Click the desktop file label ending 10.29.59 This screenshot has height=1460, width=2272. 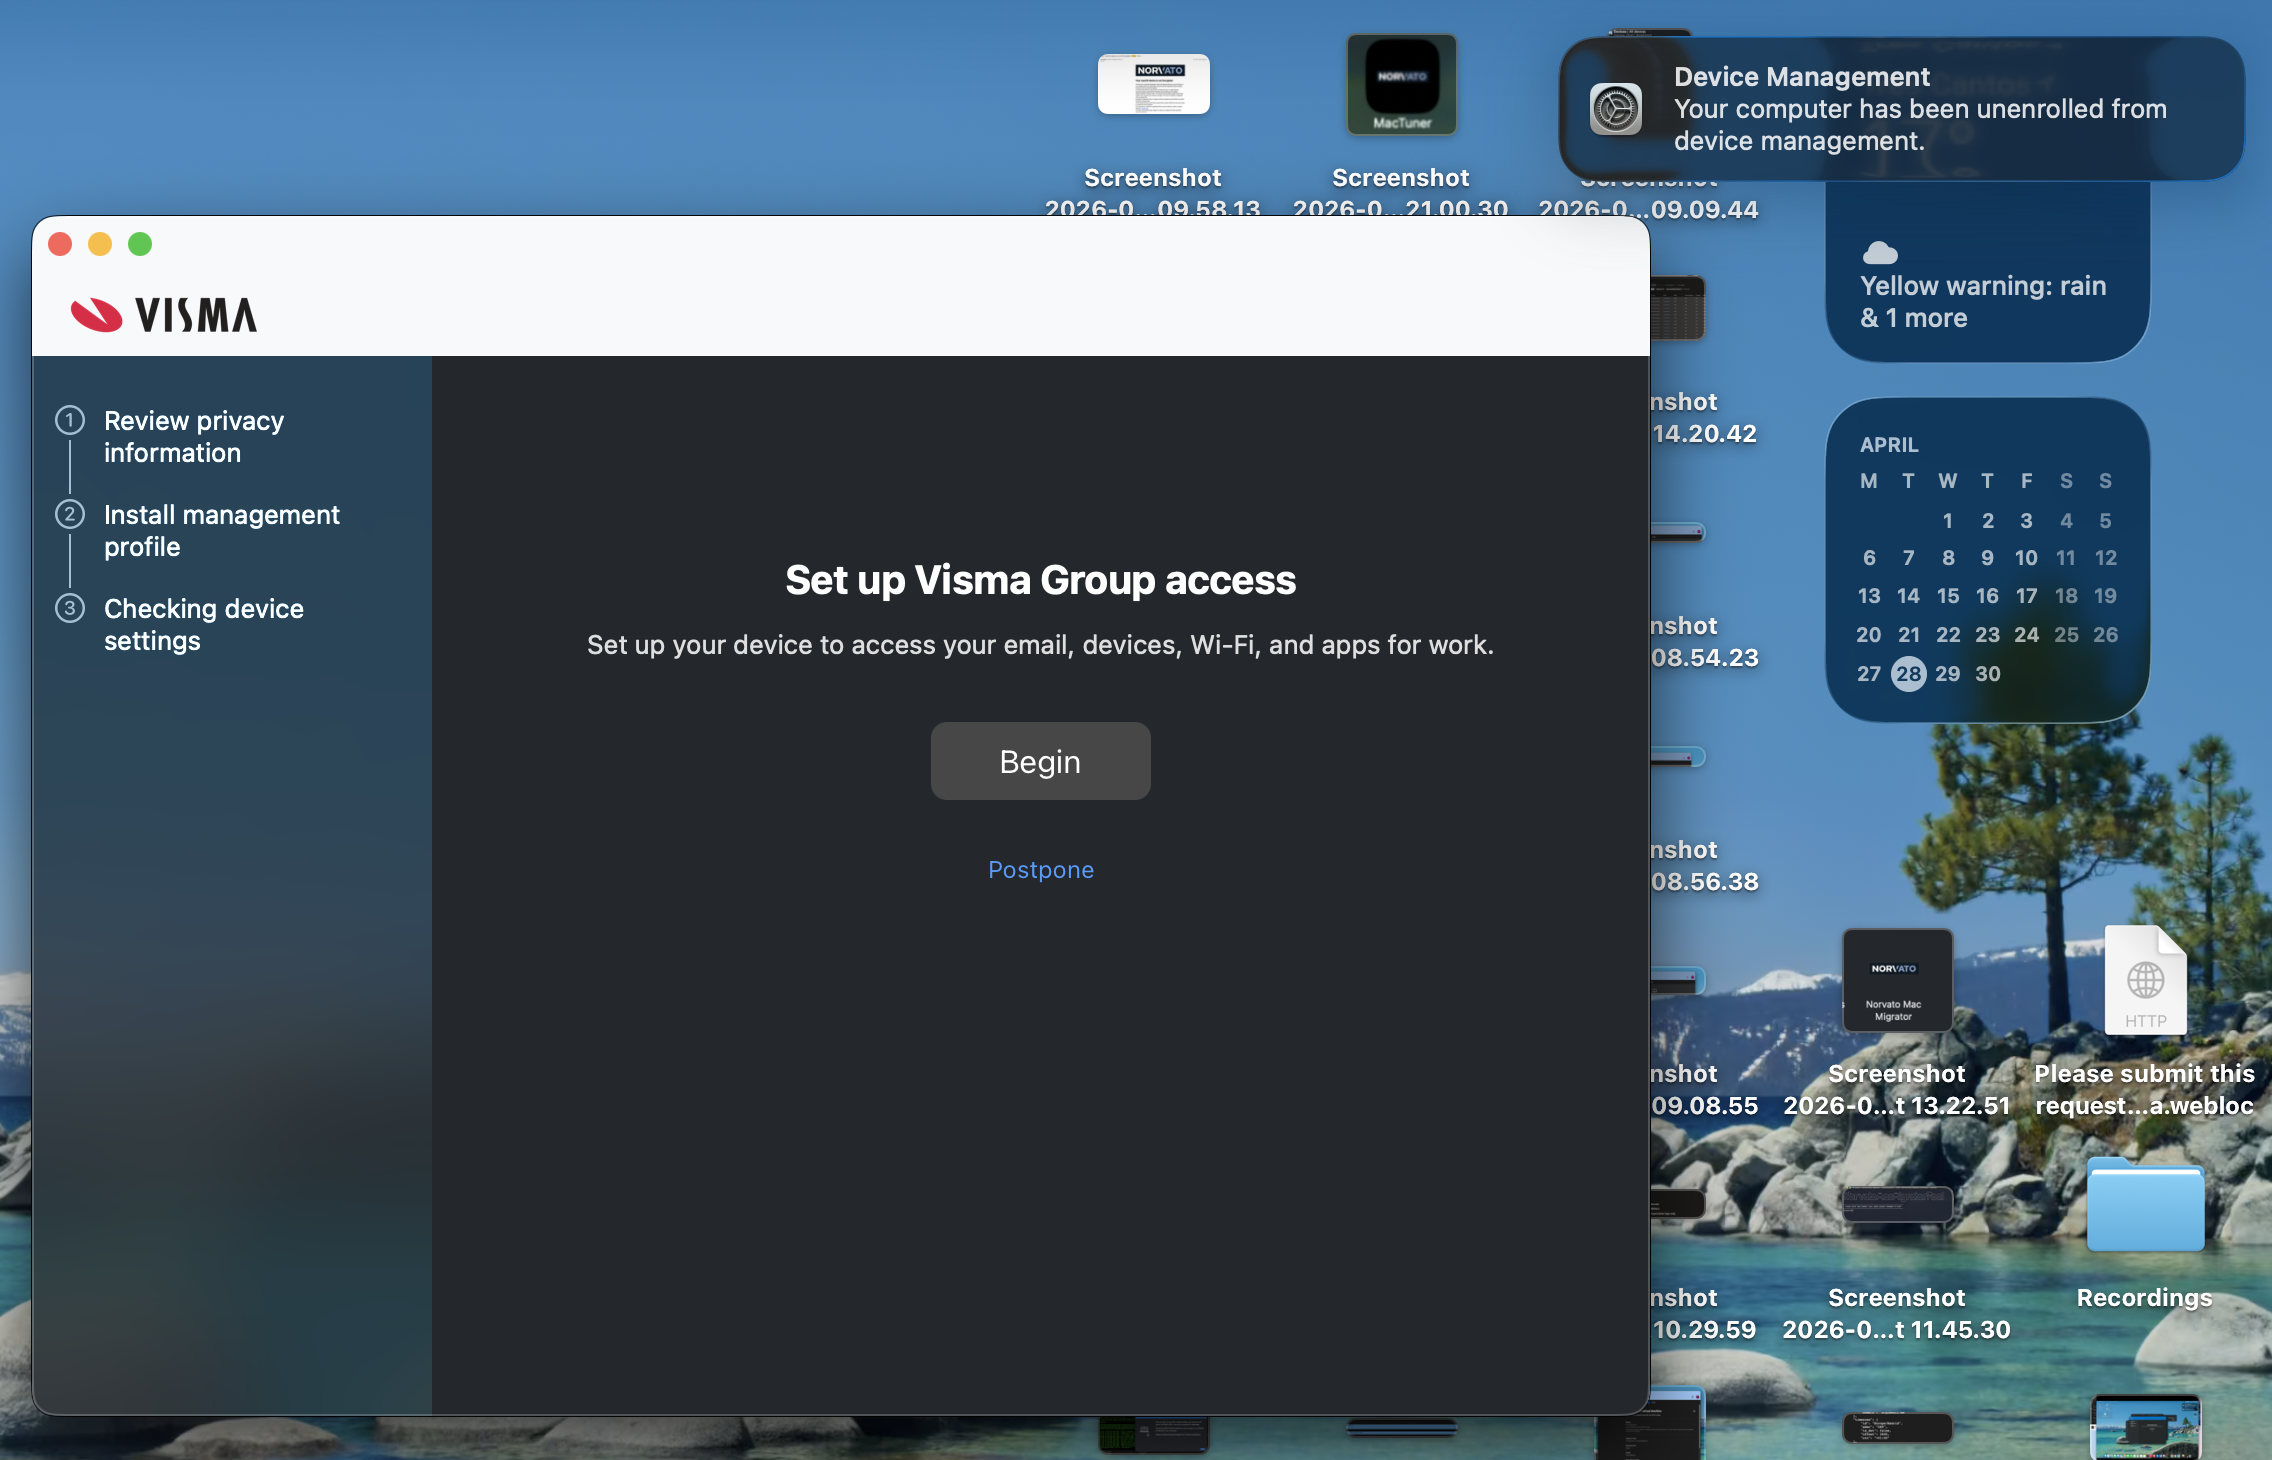[1704, 1314]
